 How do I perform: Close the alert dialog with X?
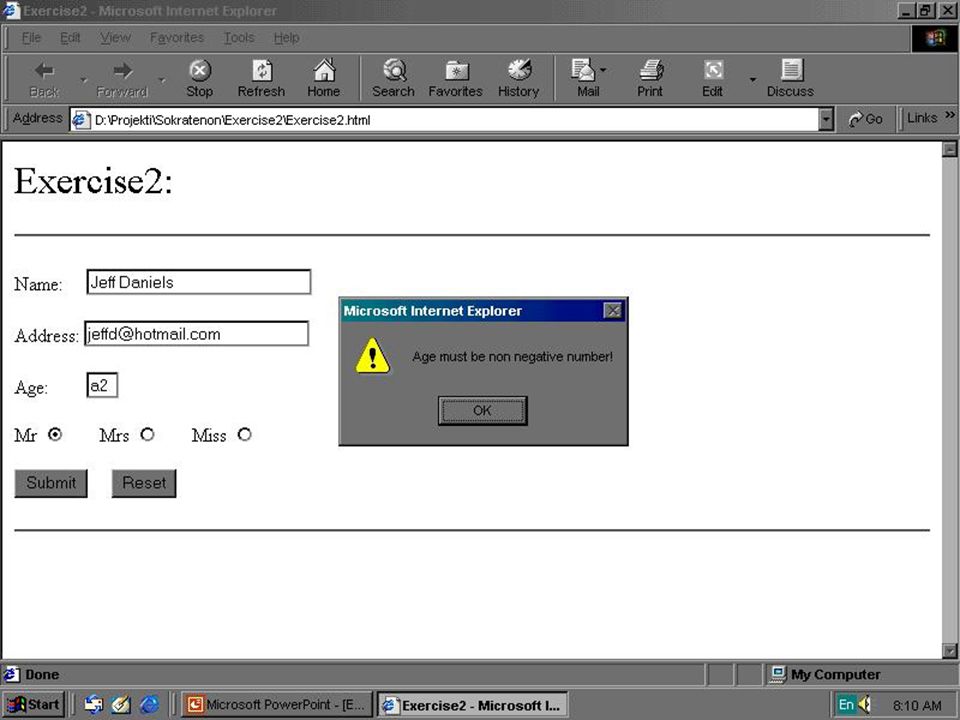(613, 310)
